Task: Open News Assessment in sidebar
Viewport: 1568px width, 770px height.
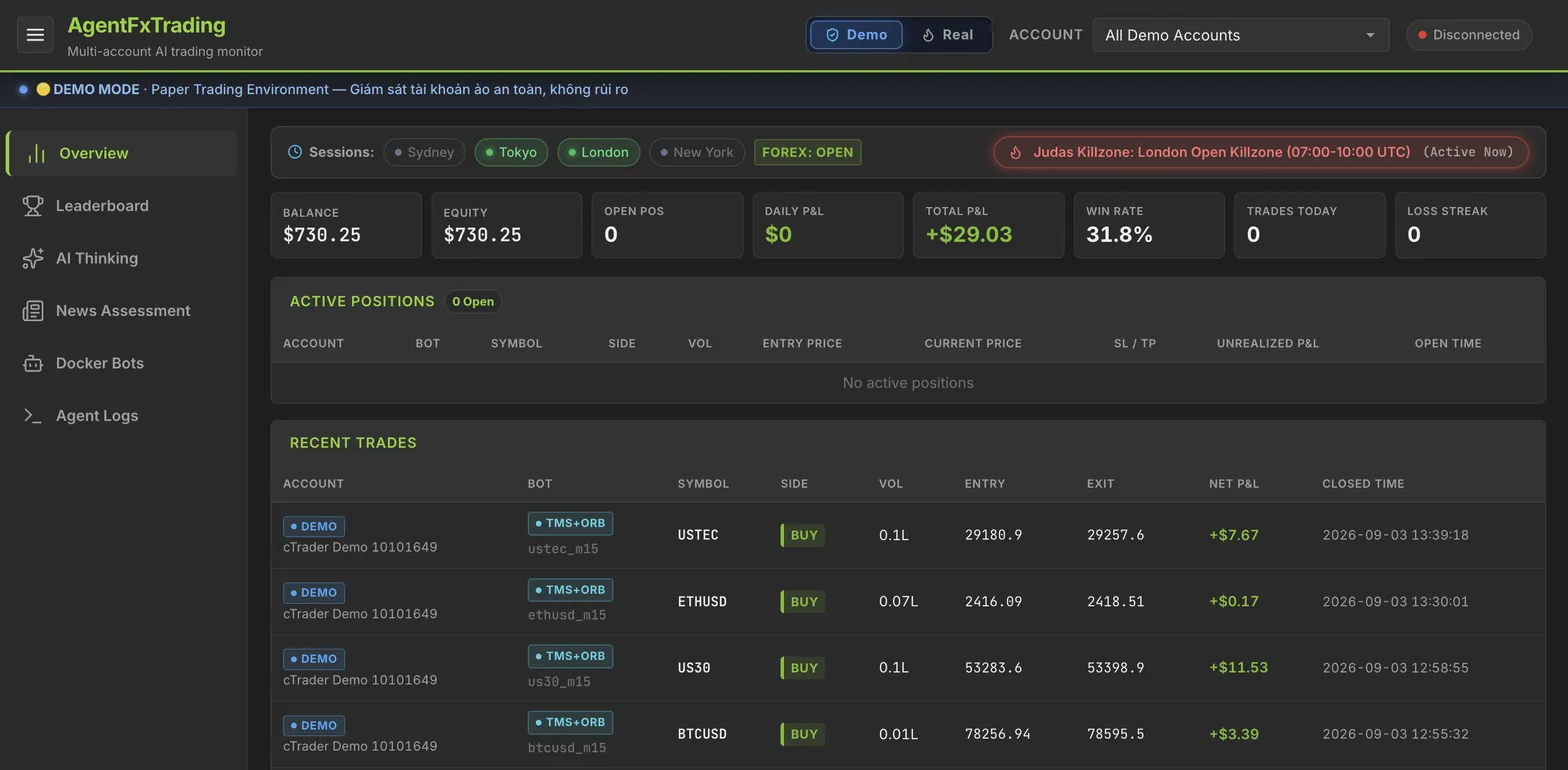Action: (x=122, y=311)
